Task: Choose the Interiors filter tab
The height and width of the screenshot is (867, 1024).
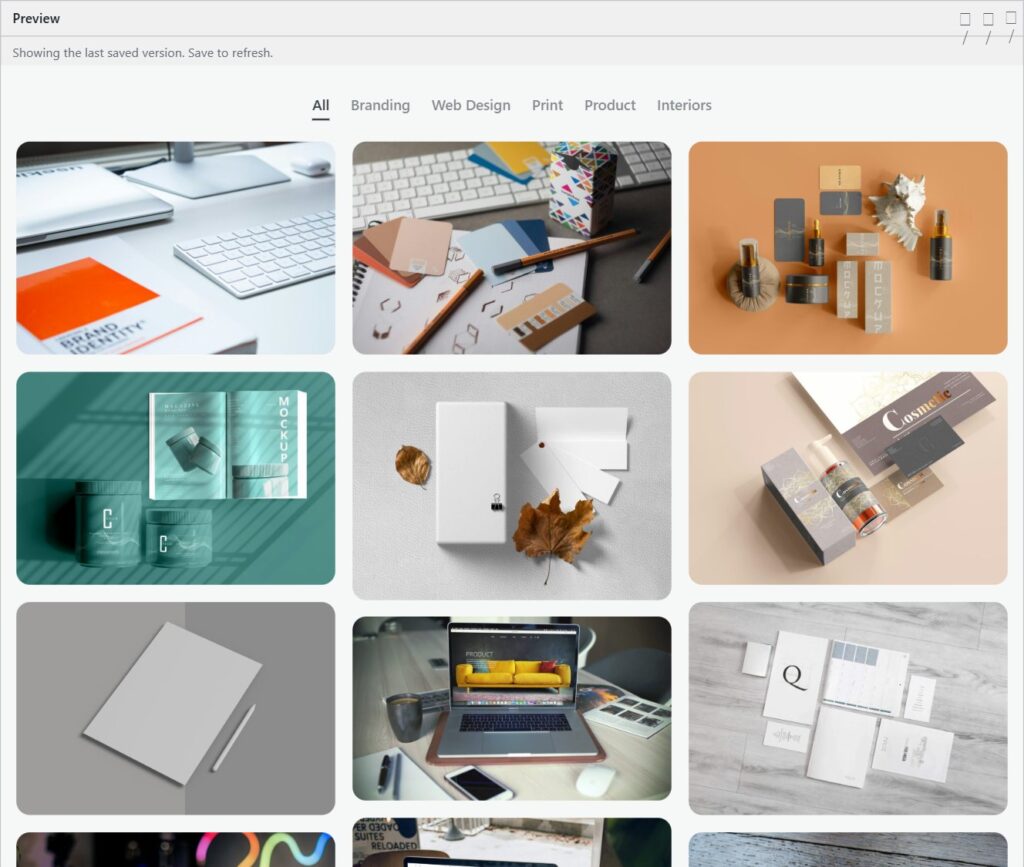Action: (684, 105)
